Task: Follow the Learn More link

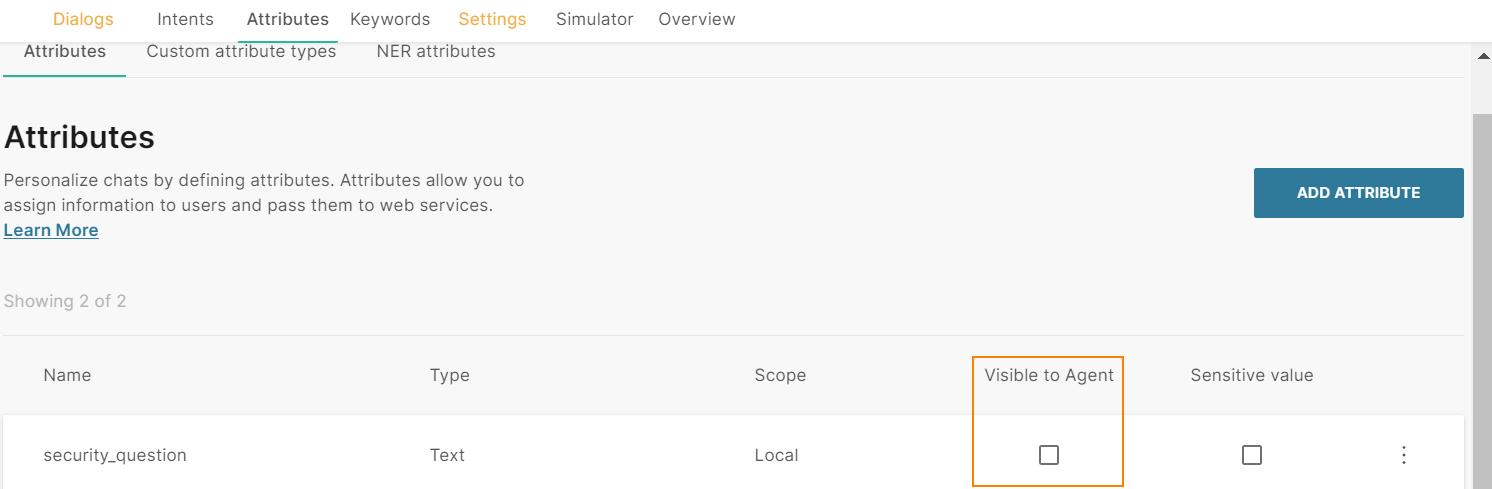Action: [51, 230]
